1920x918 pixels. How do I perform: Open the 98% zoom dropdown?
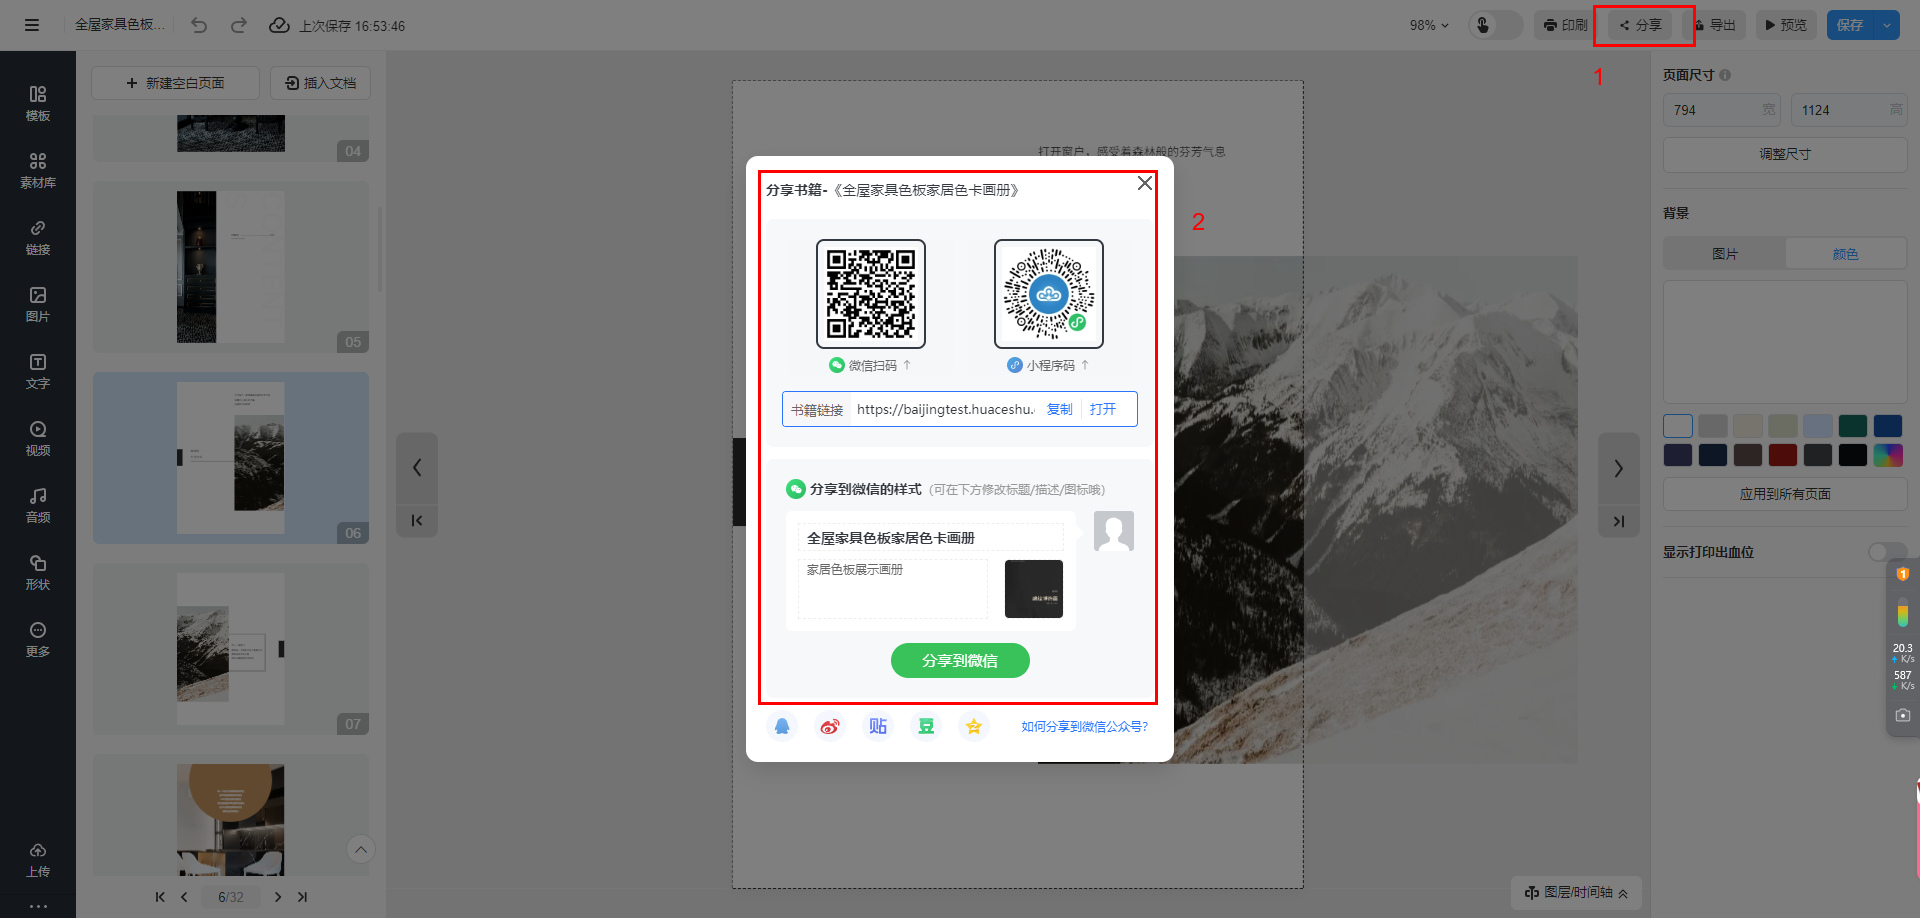pos(1429,25)
